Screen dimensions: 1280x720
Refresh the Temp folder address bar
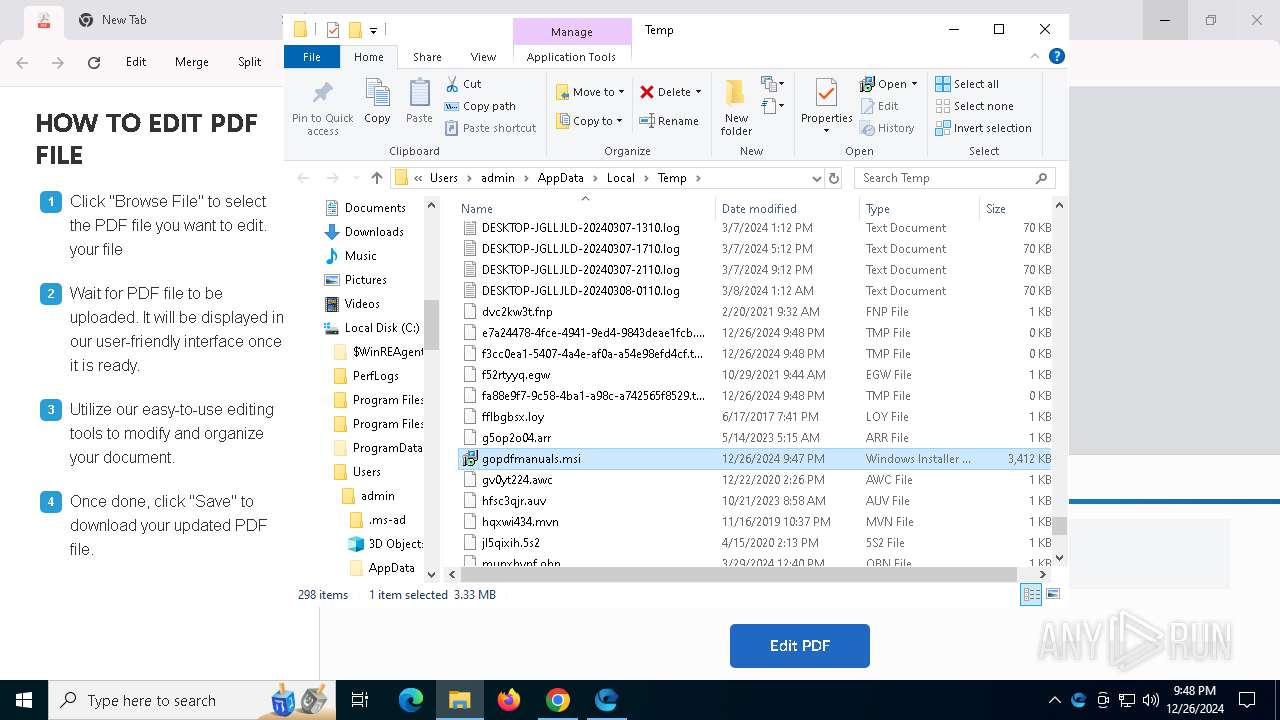pos(833,178)
